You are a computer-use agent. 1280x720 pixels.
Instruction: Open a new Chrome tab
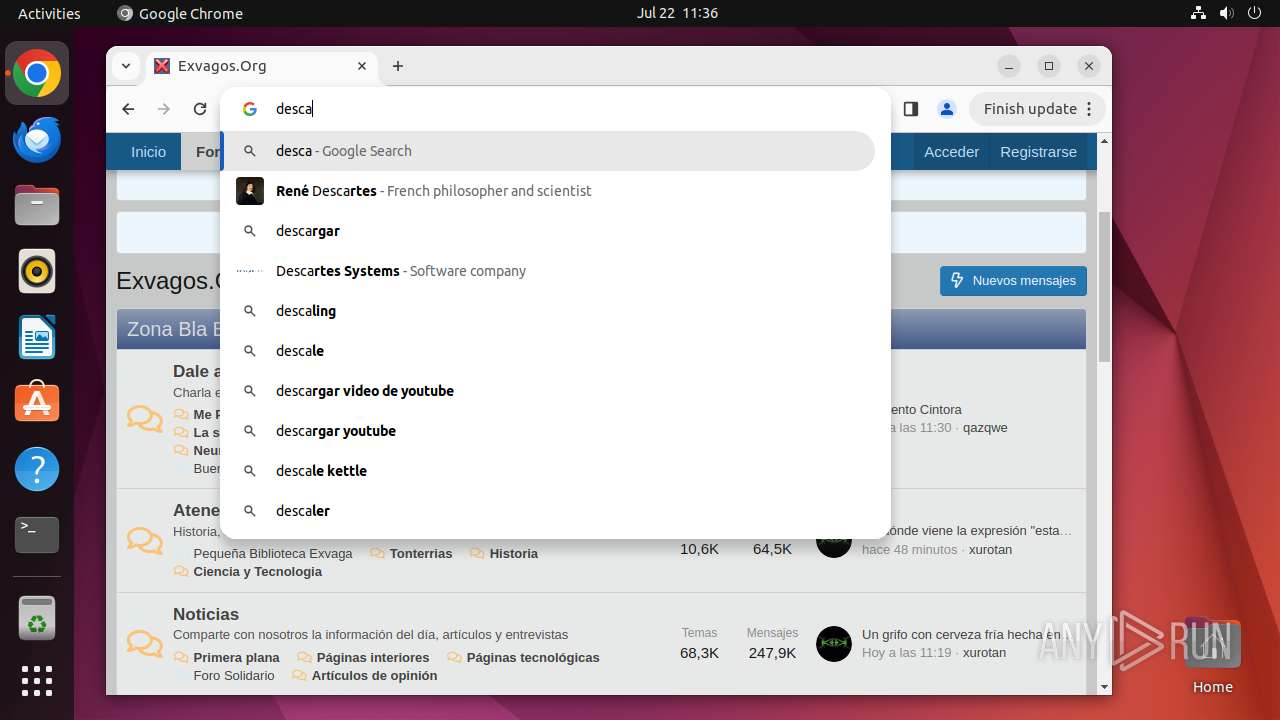398,66
